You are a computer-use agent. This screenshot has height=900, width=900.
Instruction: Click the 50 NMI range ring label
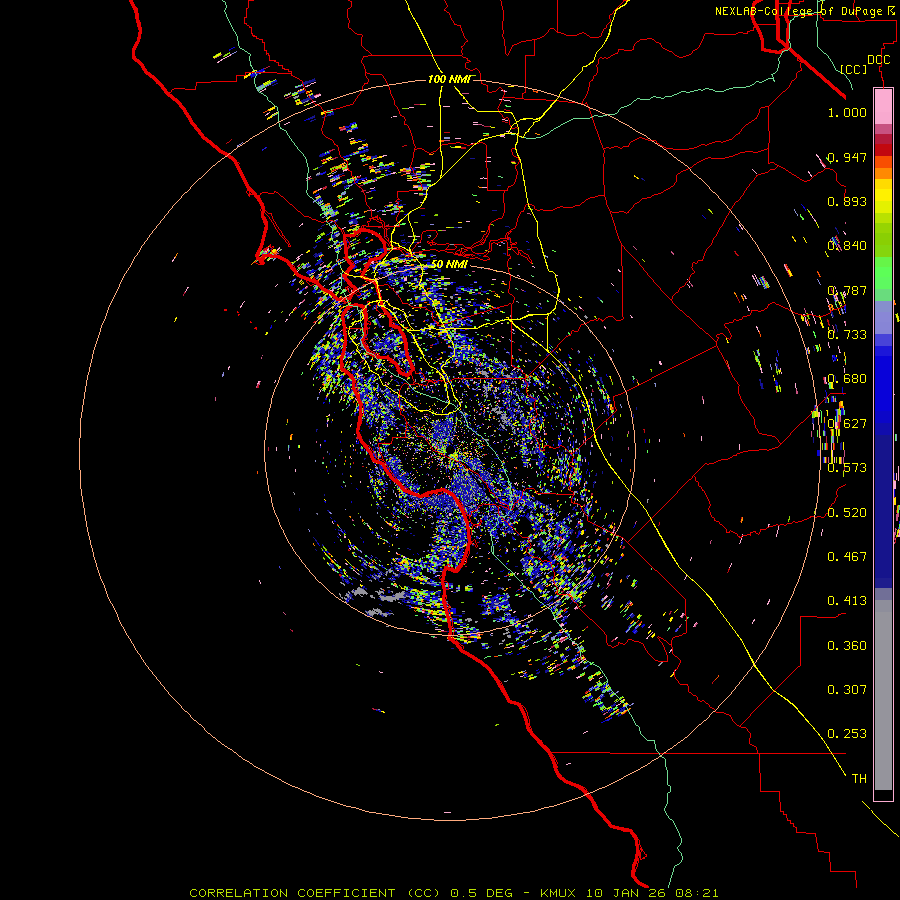(449, 265)
